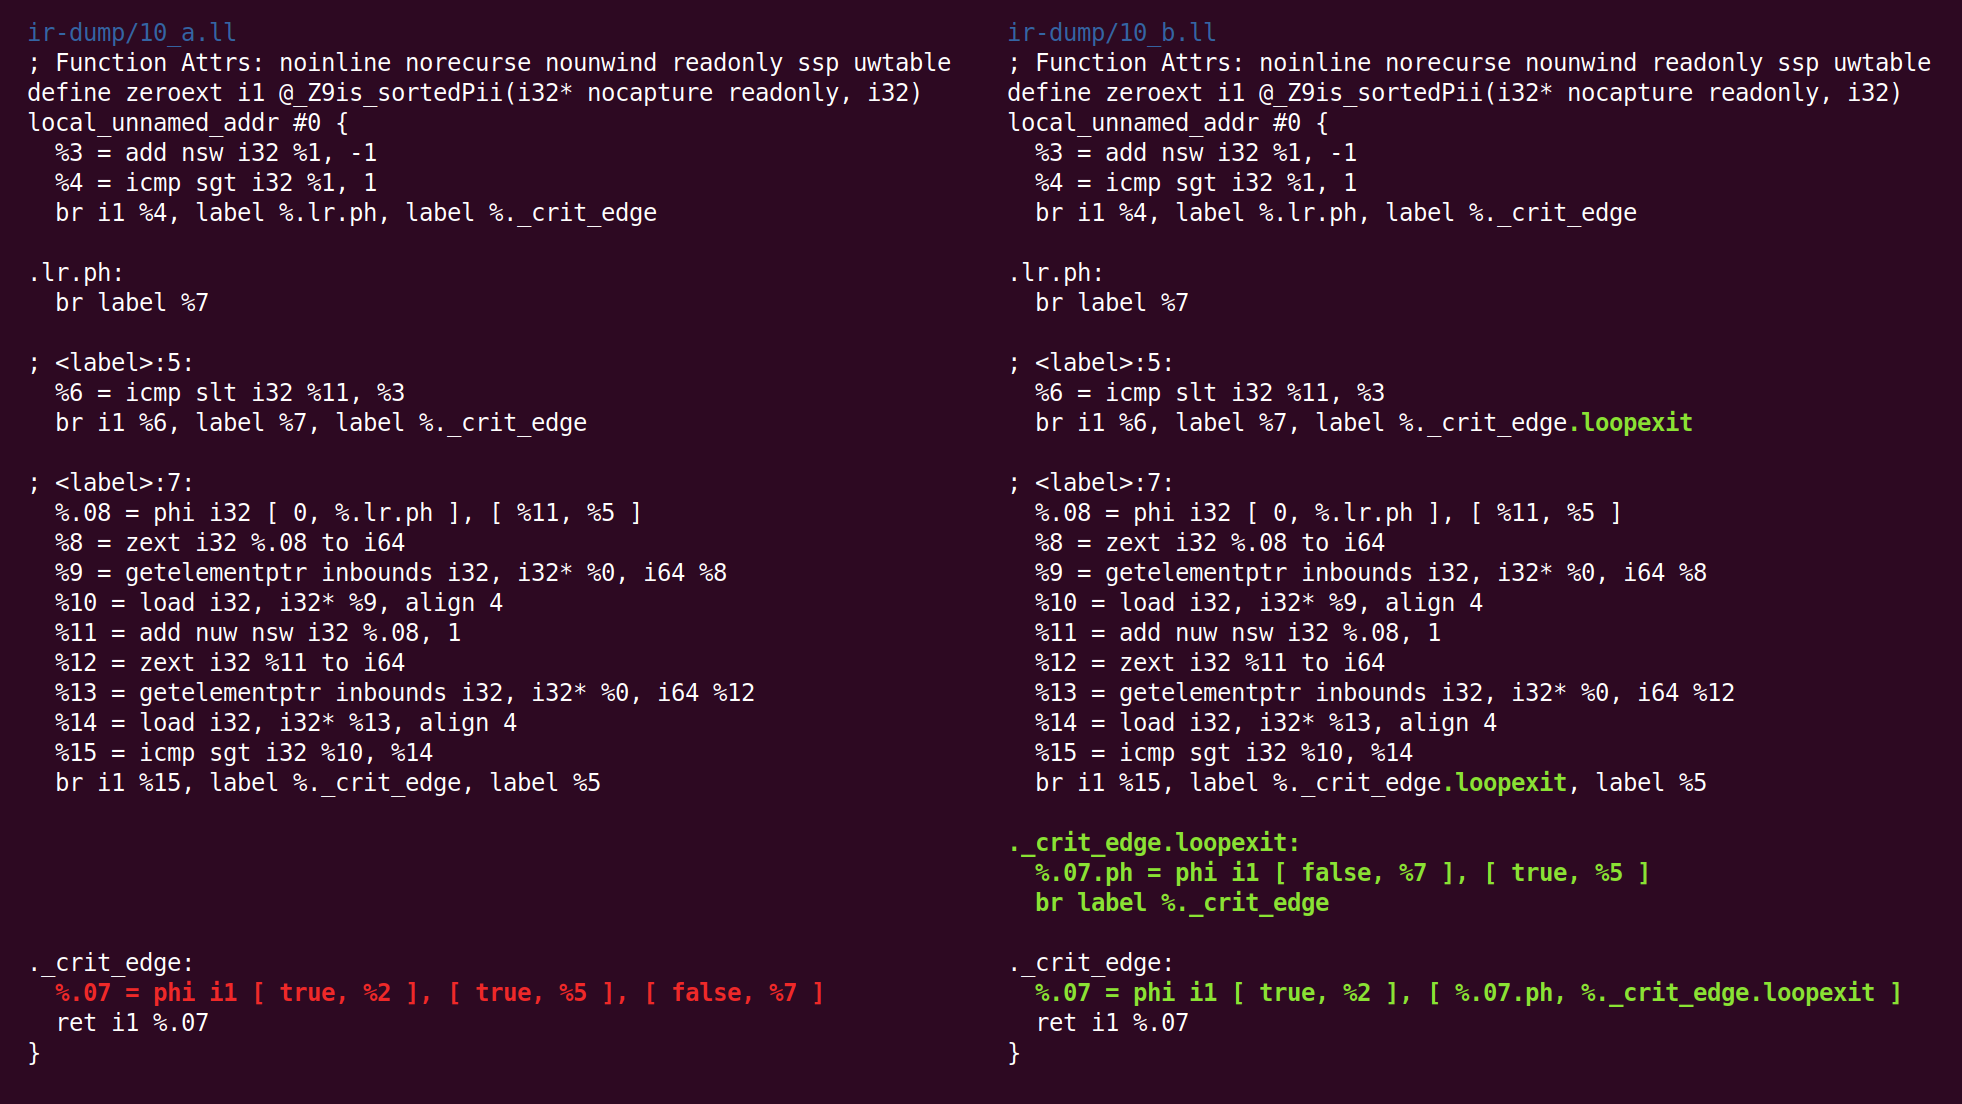The image size is (1962, 1104).
Task: Click the green ._crit_edge.loopexit: block label
Action: (1154, 843)
